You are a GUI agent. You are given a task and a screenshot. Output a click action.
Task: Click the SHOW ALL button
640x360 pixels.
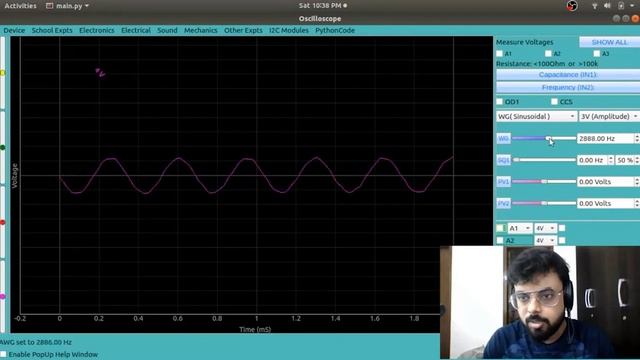[x=609, y=42]
